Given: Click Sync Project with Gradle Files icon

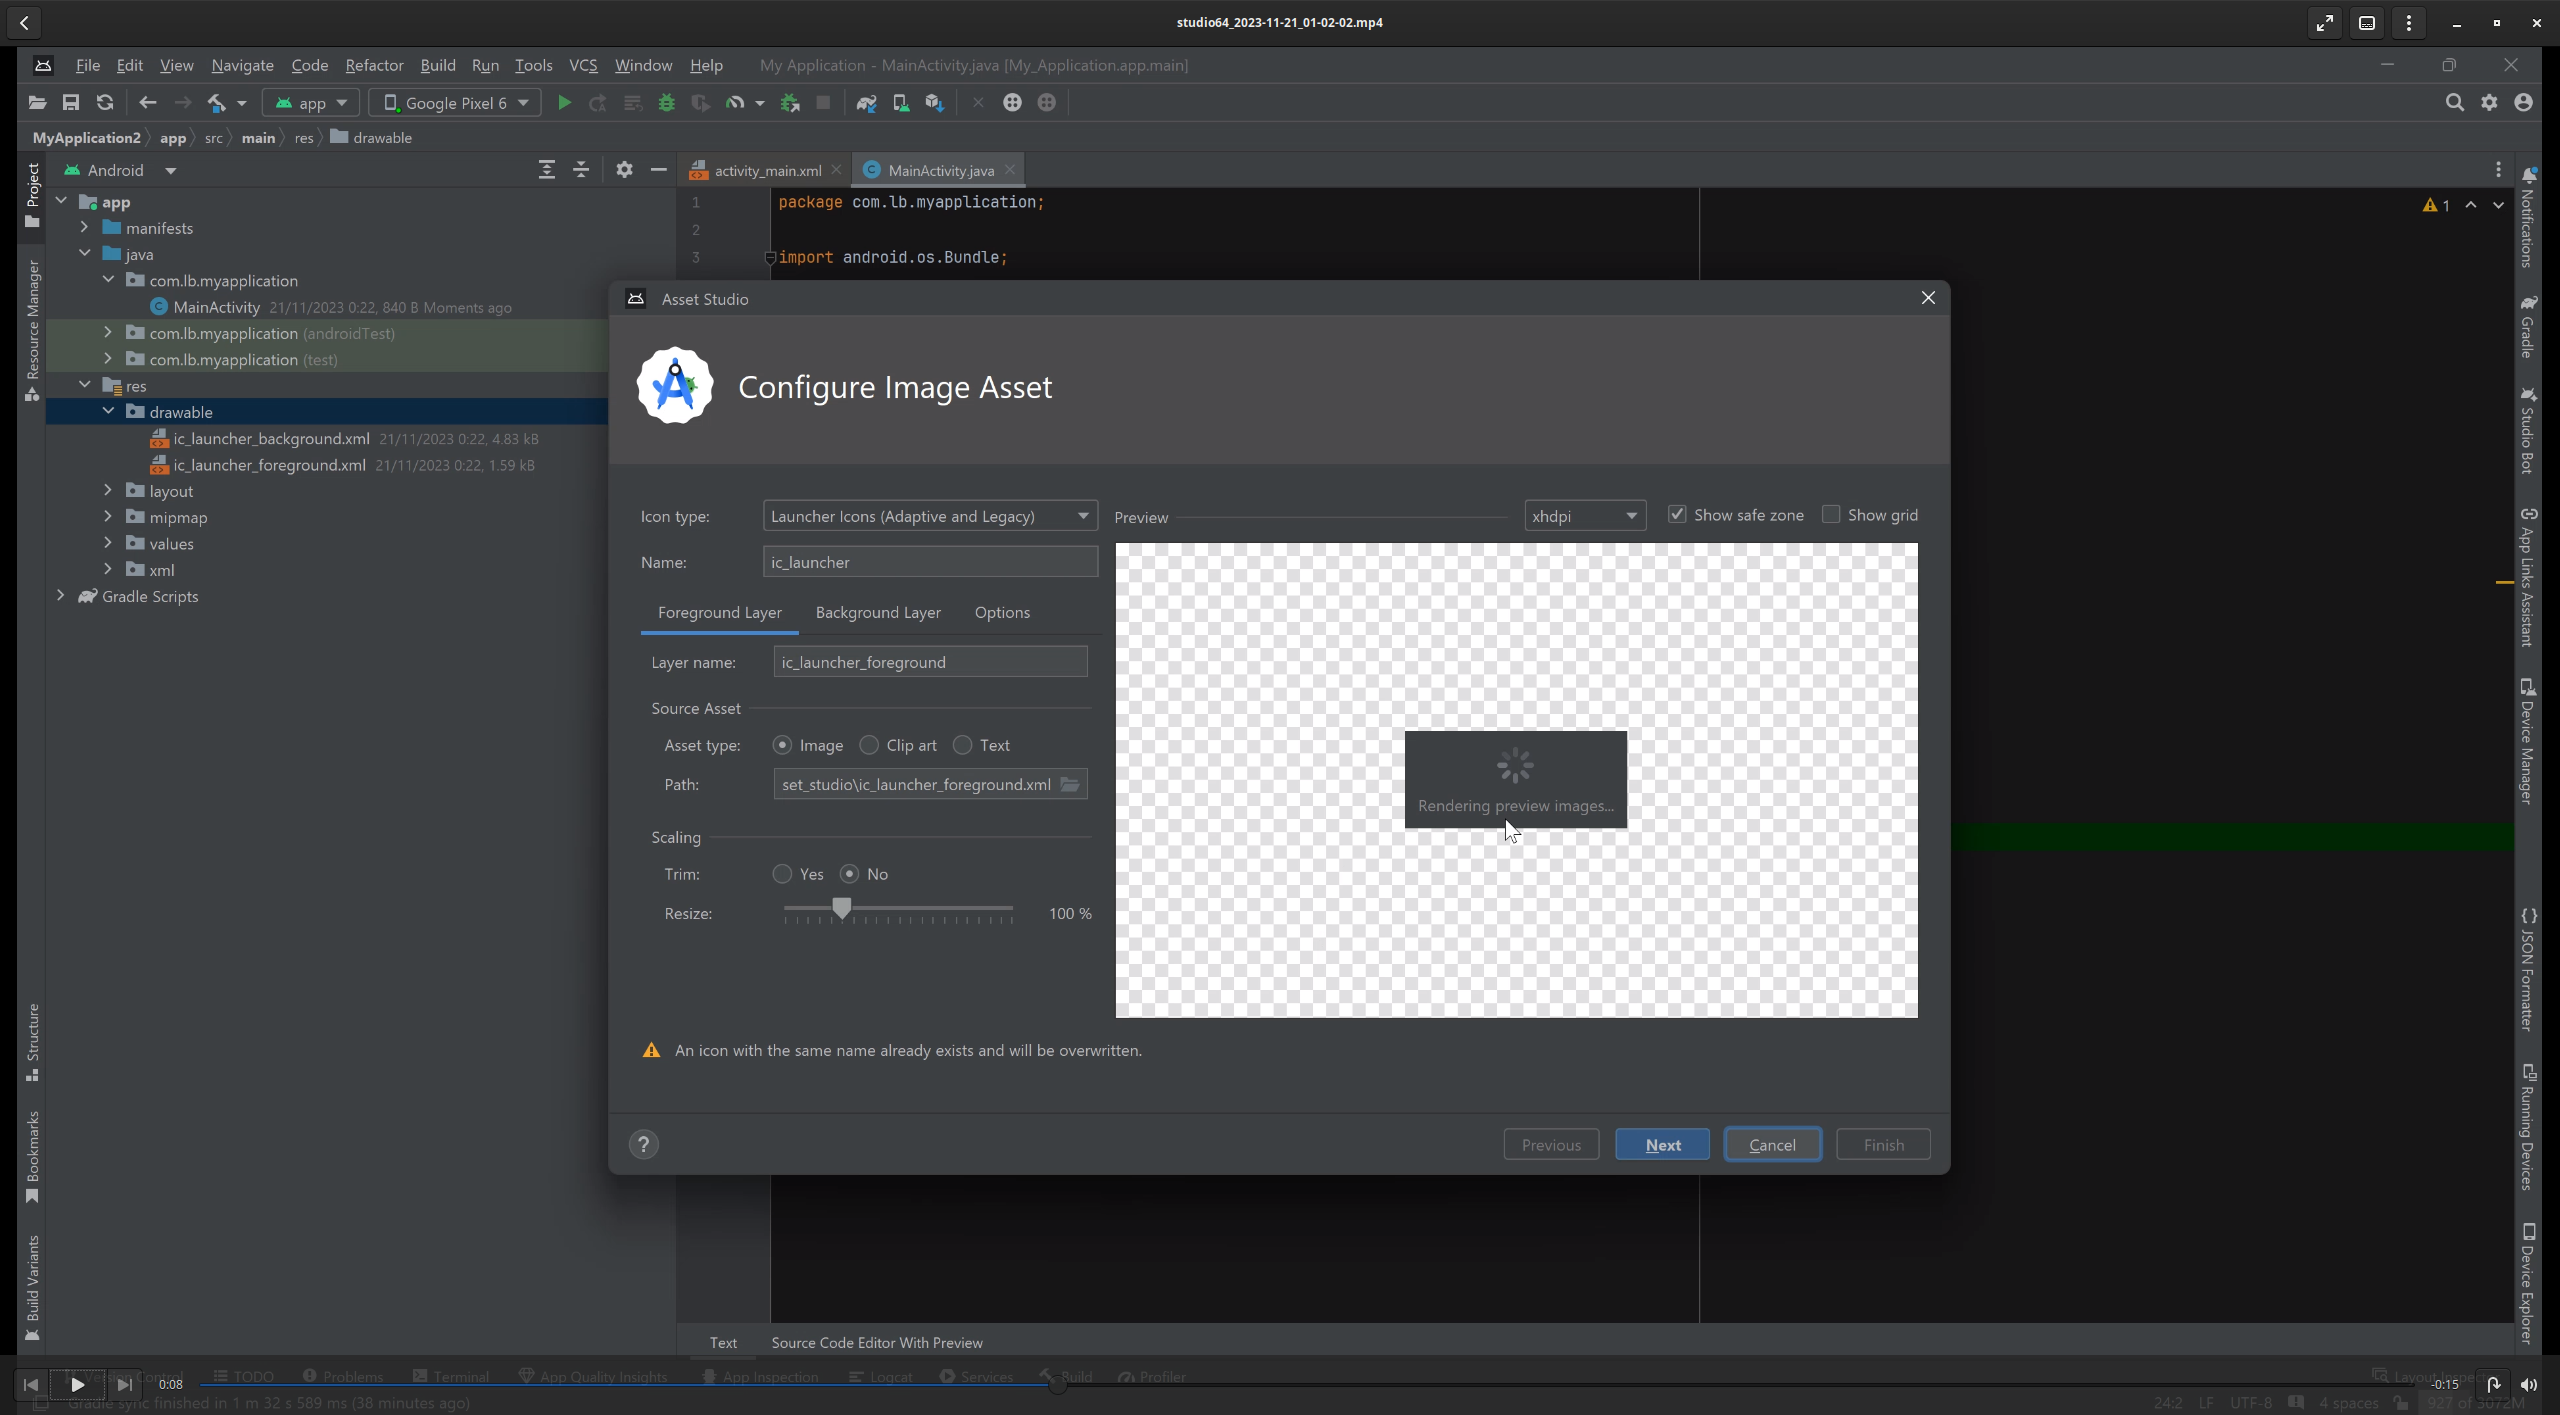Looking at the screenshot, I should 866,103.
